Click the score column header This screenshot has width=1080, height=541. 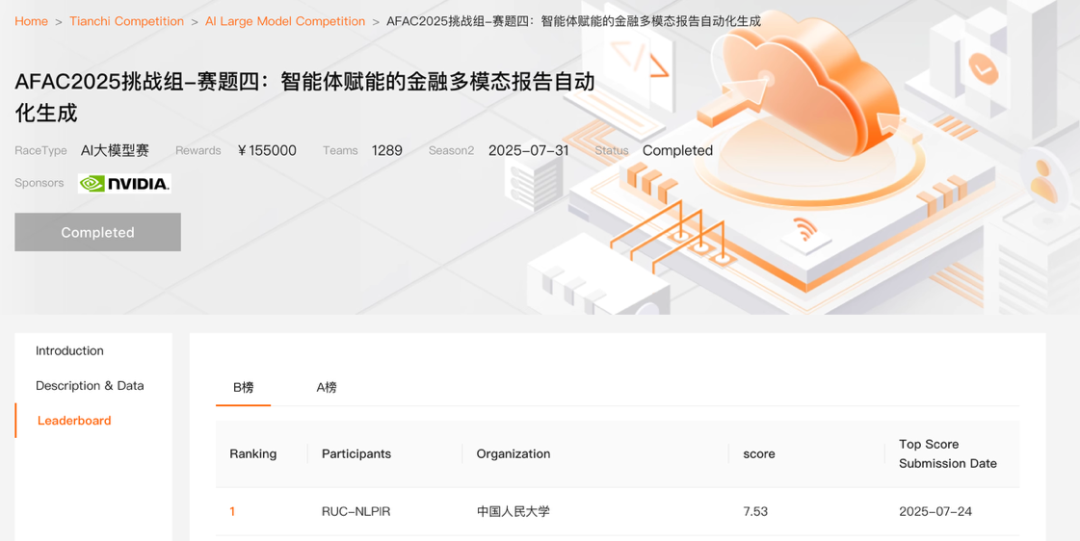tap(759, 454)
